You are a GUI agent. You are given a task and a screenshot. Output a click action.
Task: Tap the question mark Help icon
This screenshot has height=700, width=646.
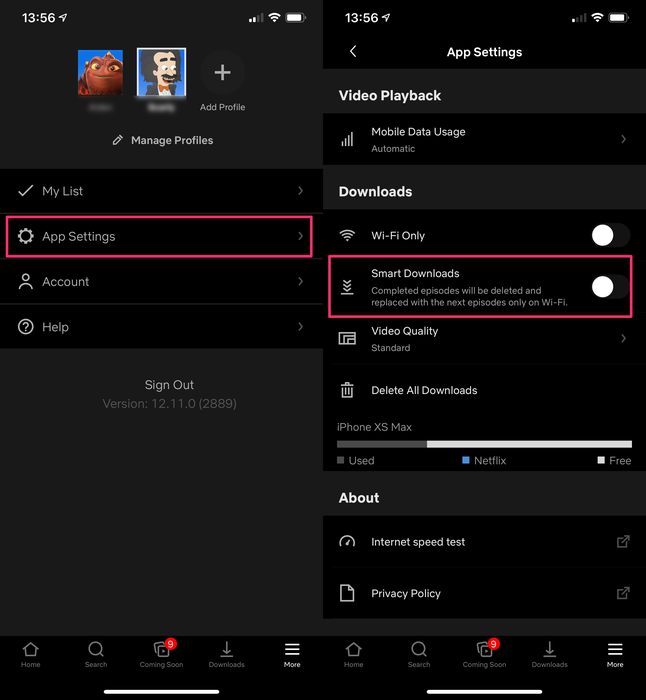(x=25, y=327)
